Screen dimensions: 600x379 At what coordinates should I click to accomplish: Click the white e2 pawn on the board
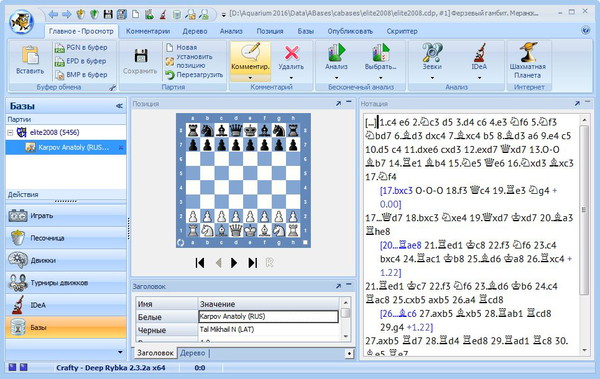click(250, 216)
